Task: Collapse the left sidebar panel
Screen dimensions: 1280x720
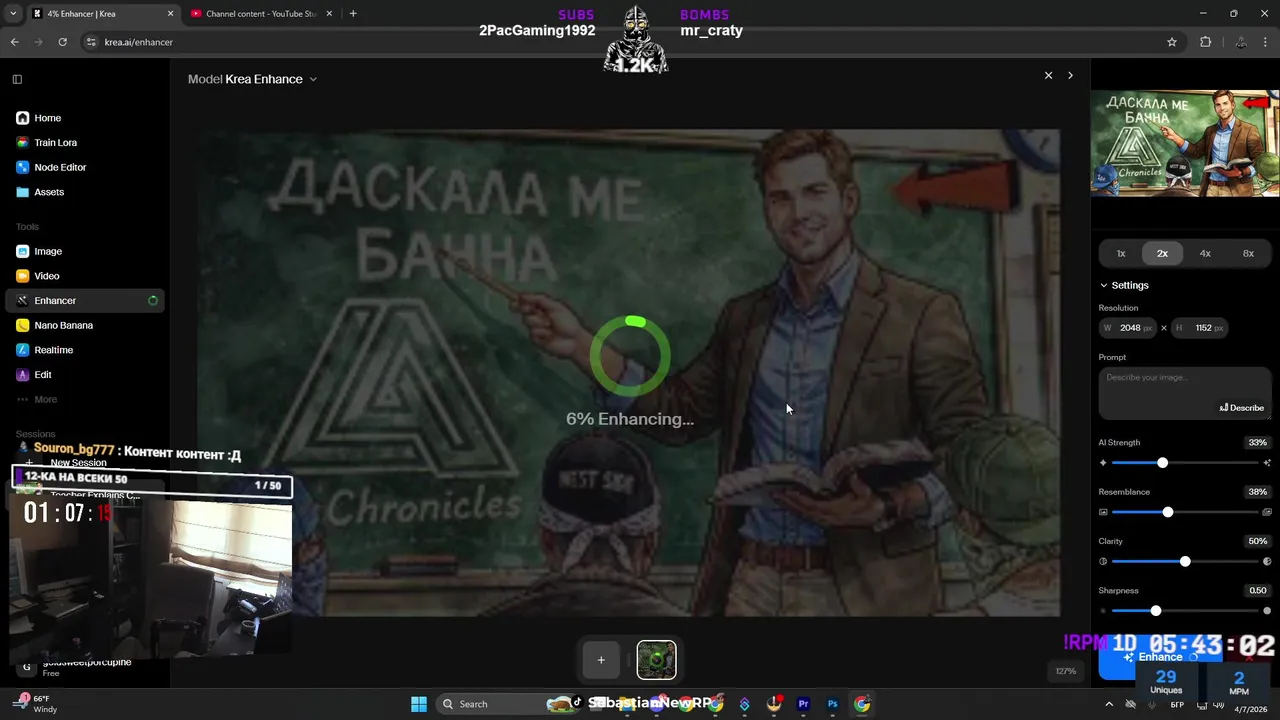Action: click(x=17, y=79)
